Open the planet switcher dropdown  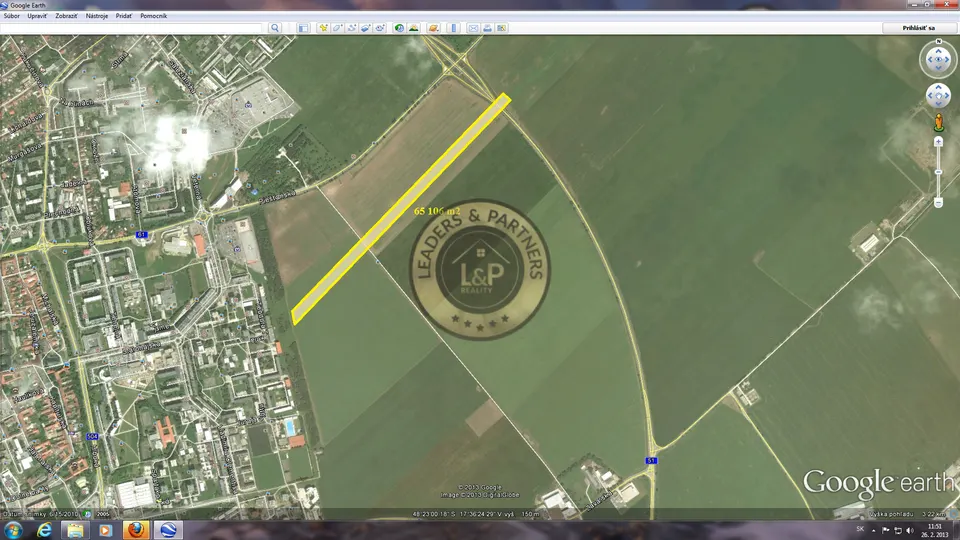[x=433, y=28]
